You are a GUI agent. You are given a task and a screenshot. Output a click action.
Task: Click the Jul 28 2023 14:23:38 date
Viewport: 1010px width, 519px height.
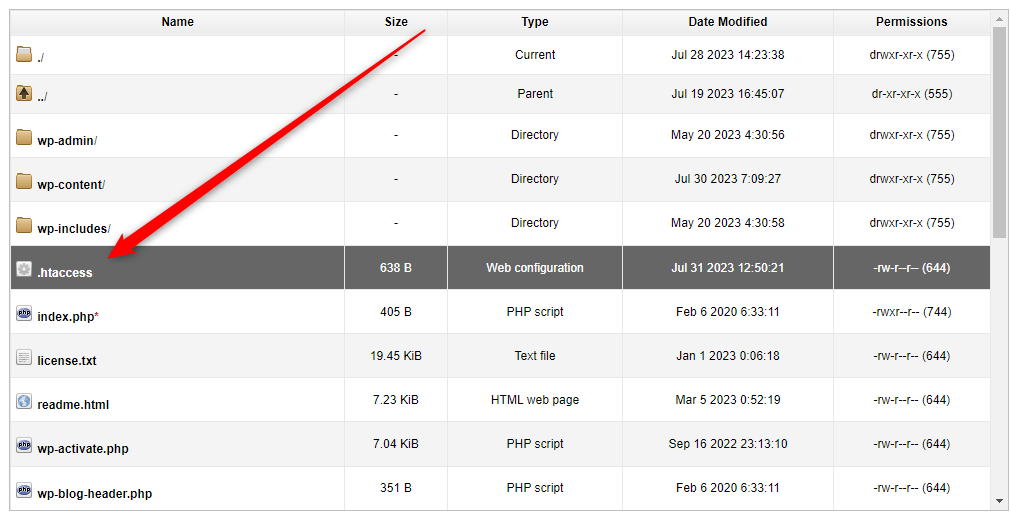click(727, 55)
